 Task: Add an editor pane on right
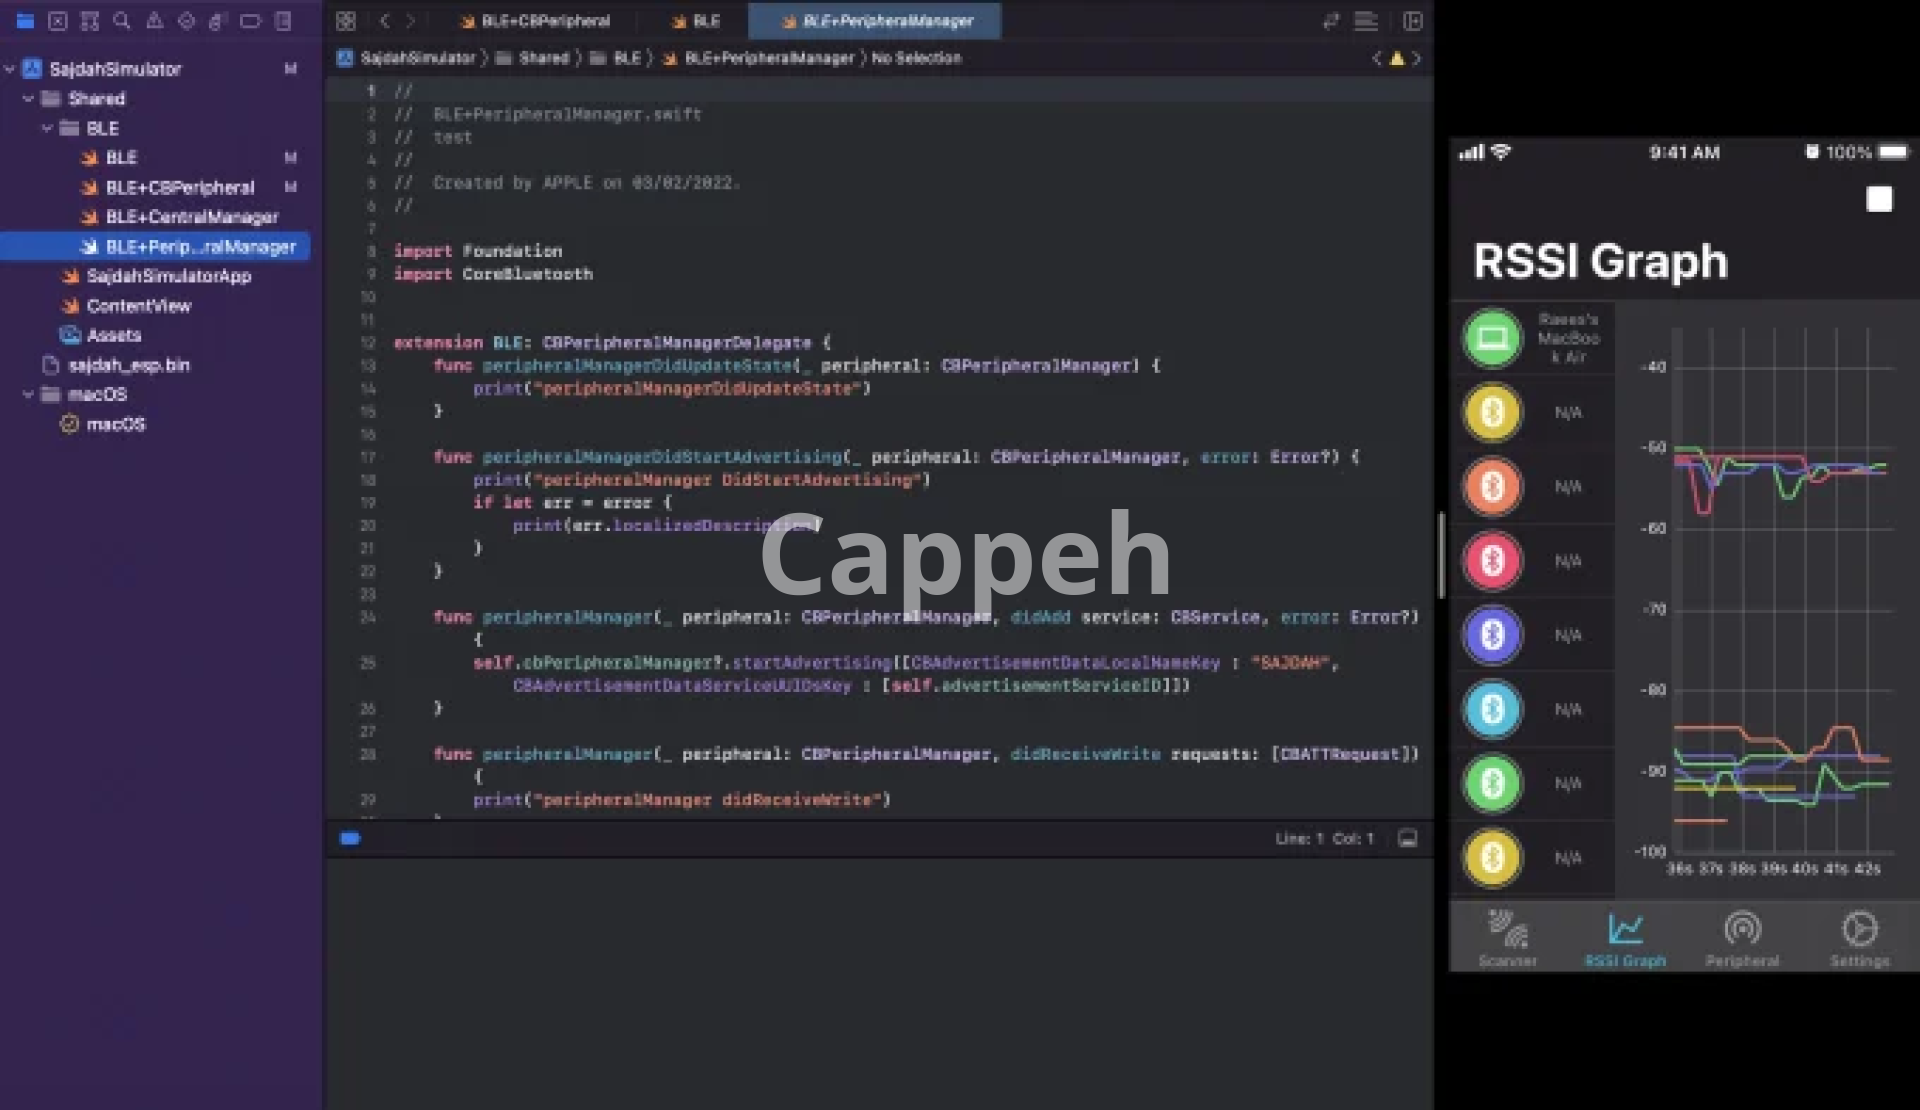pos(1412,21)
